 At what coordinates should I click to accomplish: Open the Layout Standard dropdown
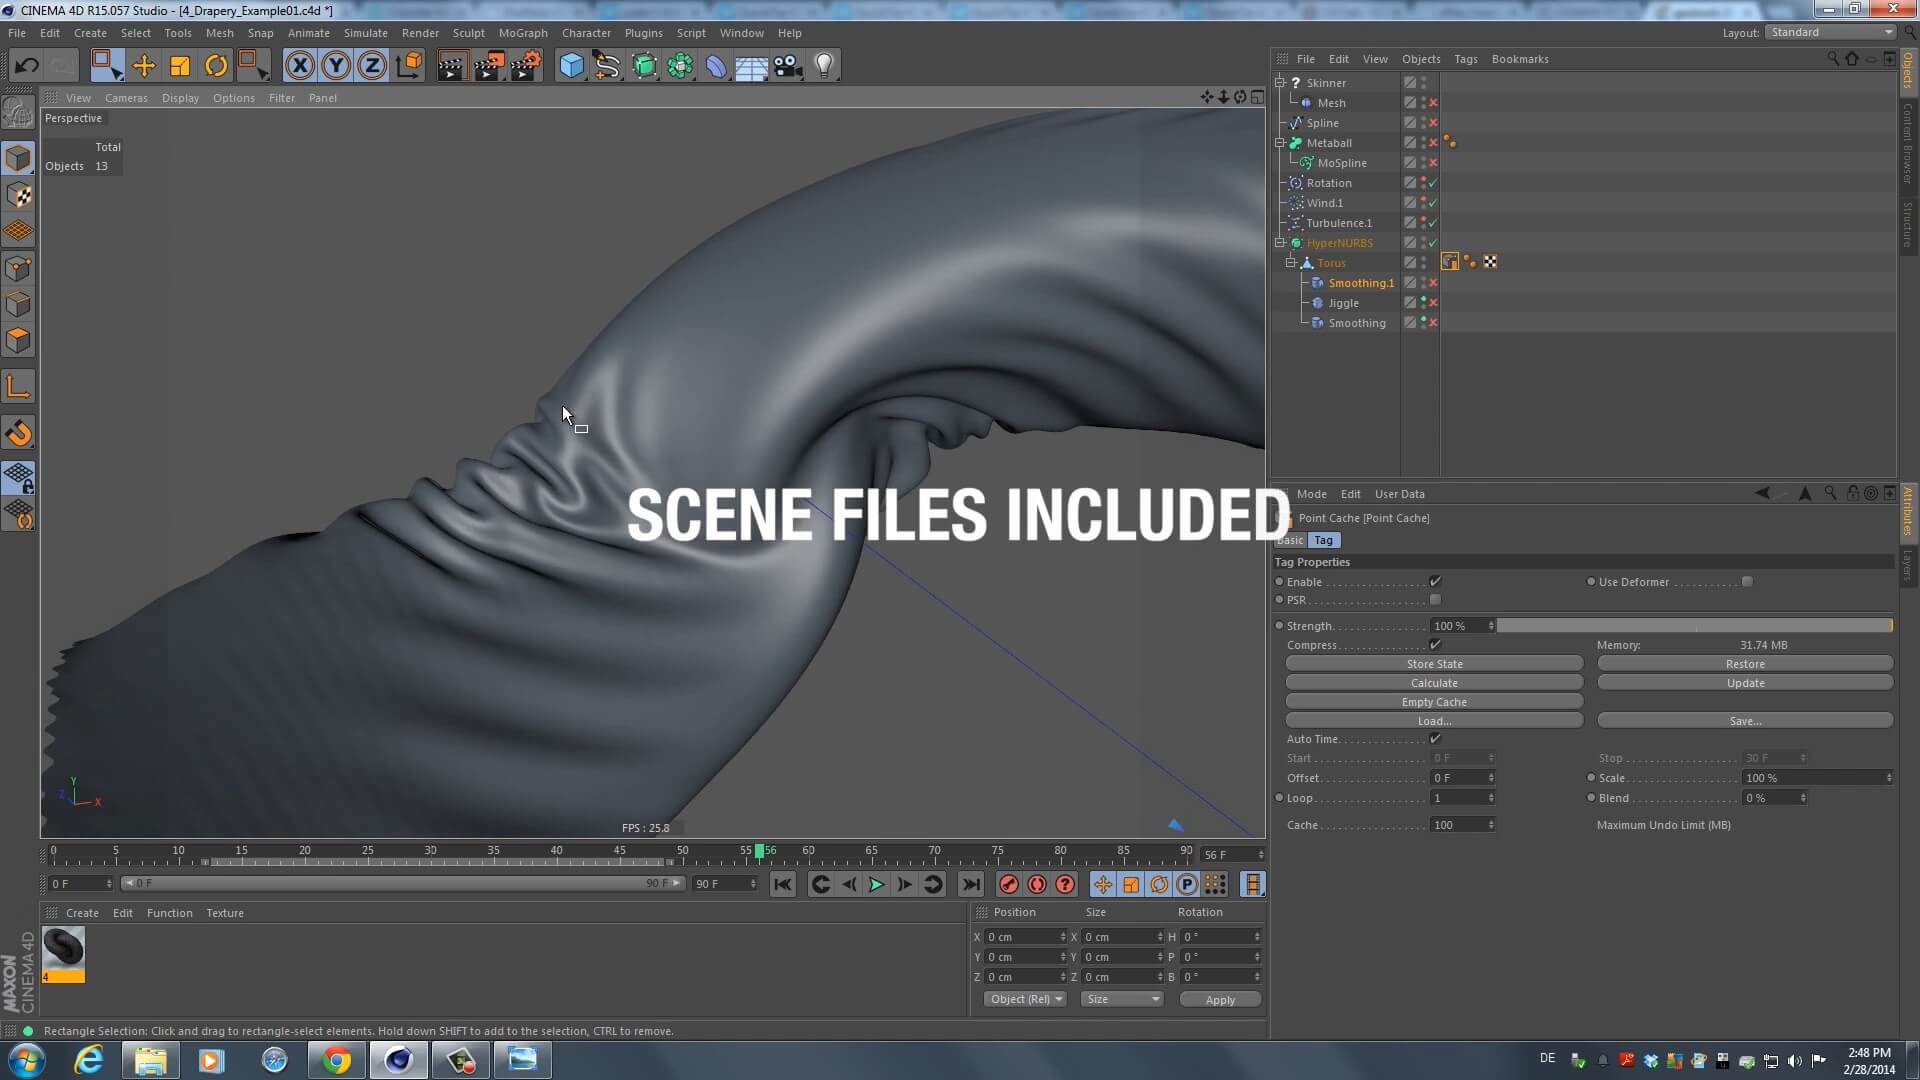[x=1830, y=32]
